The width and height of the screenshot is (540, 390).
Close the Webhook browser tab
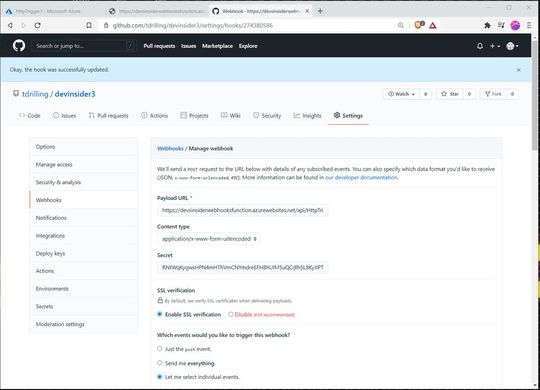[x=307, y=11]
